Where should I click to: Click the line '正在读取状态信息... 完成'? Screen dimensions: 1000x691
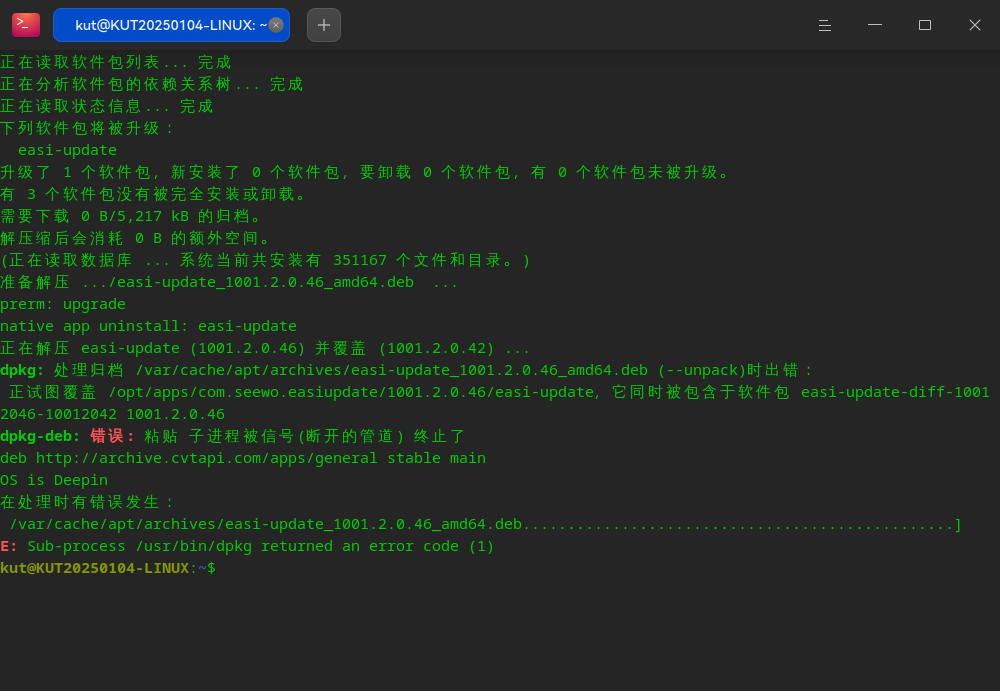[x=107, y=106]
